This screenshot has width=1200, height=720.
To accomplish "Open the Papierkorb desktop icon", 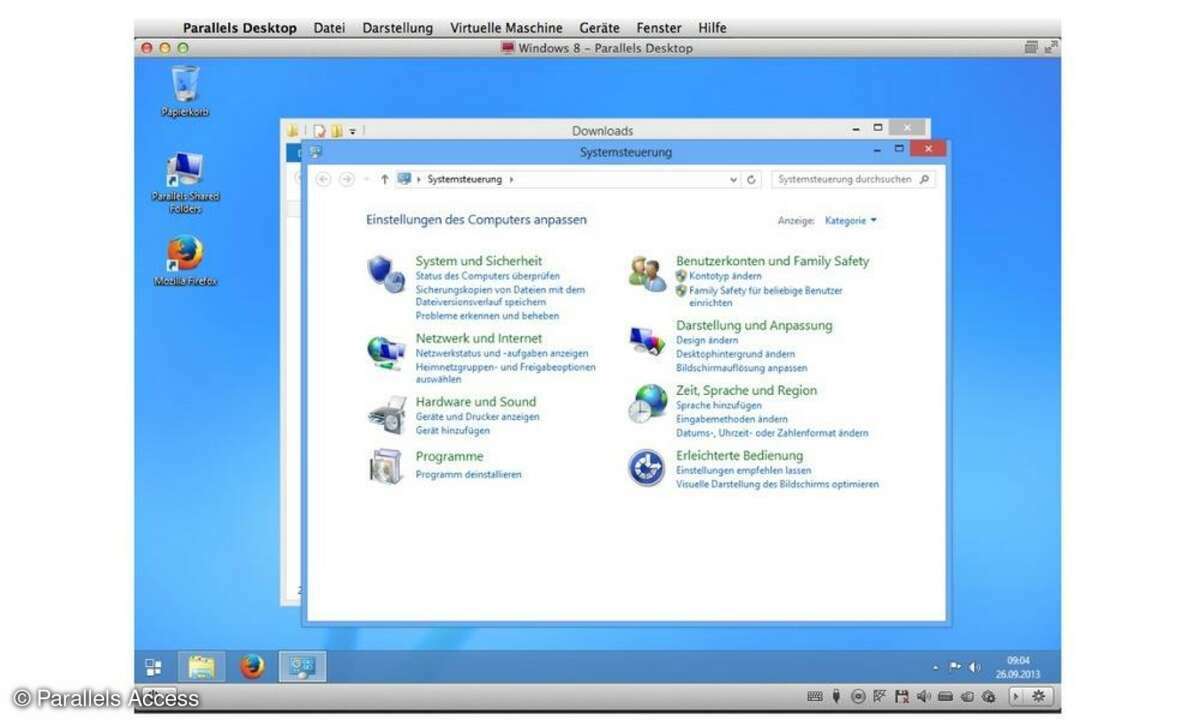I will 185,92.
